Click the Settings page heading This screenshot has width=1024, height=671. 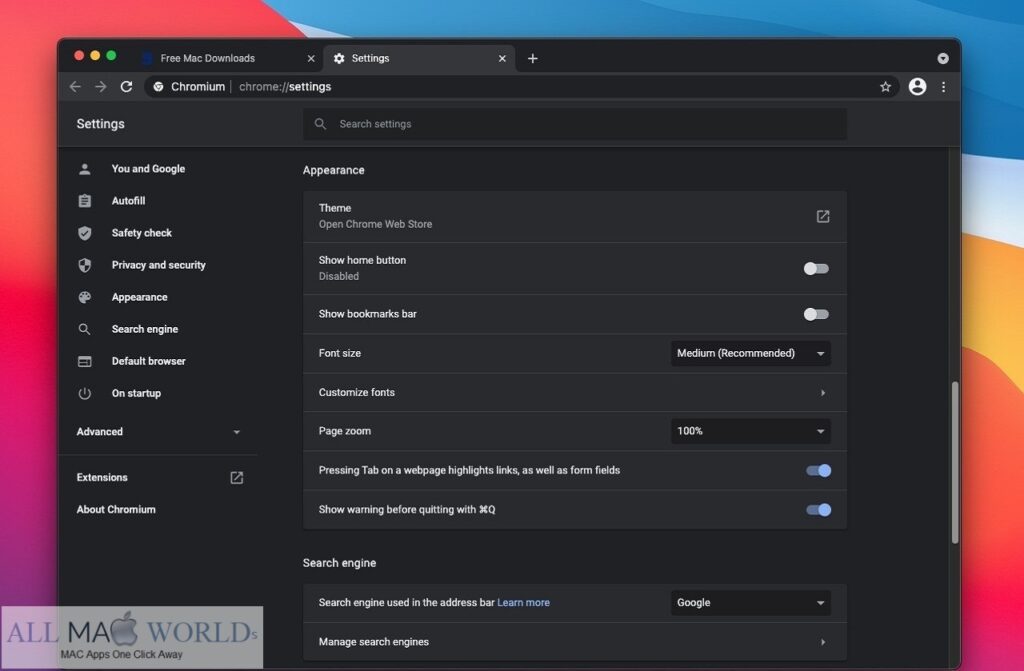(101, 123)
